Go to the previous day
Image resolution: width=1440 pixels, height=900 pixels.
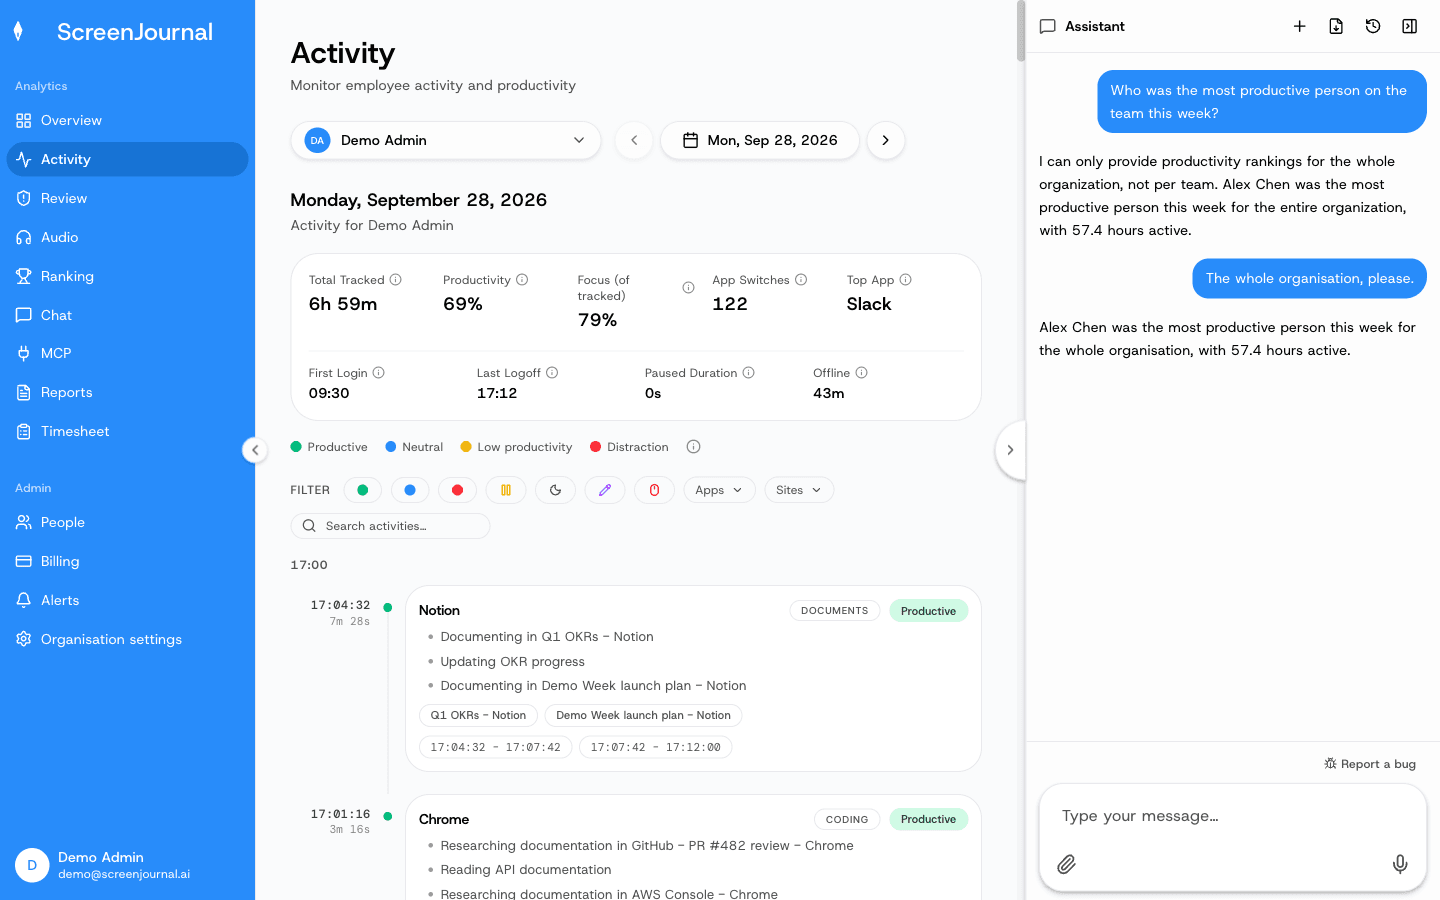pos(634,140)
